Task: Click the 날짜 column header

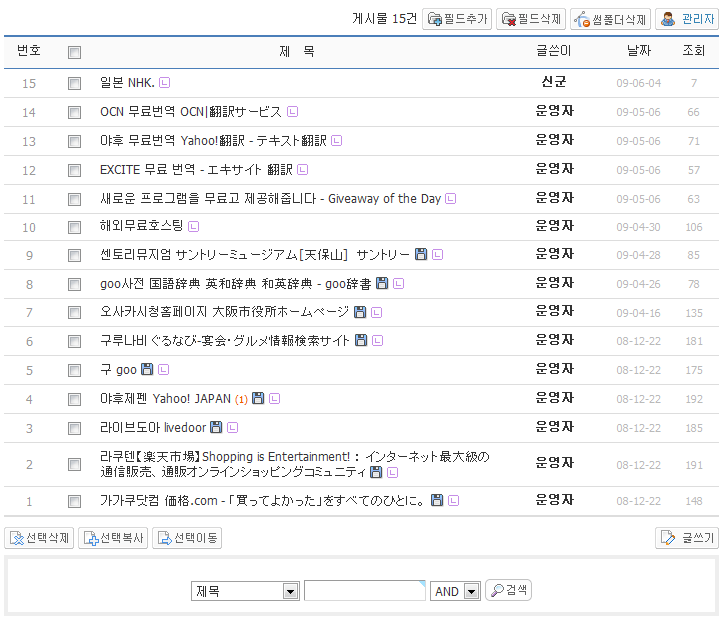Action: 638,51
